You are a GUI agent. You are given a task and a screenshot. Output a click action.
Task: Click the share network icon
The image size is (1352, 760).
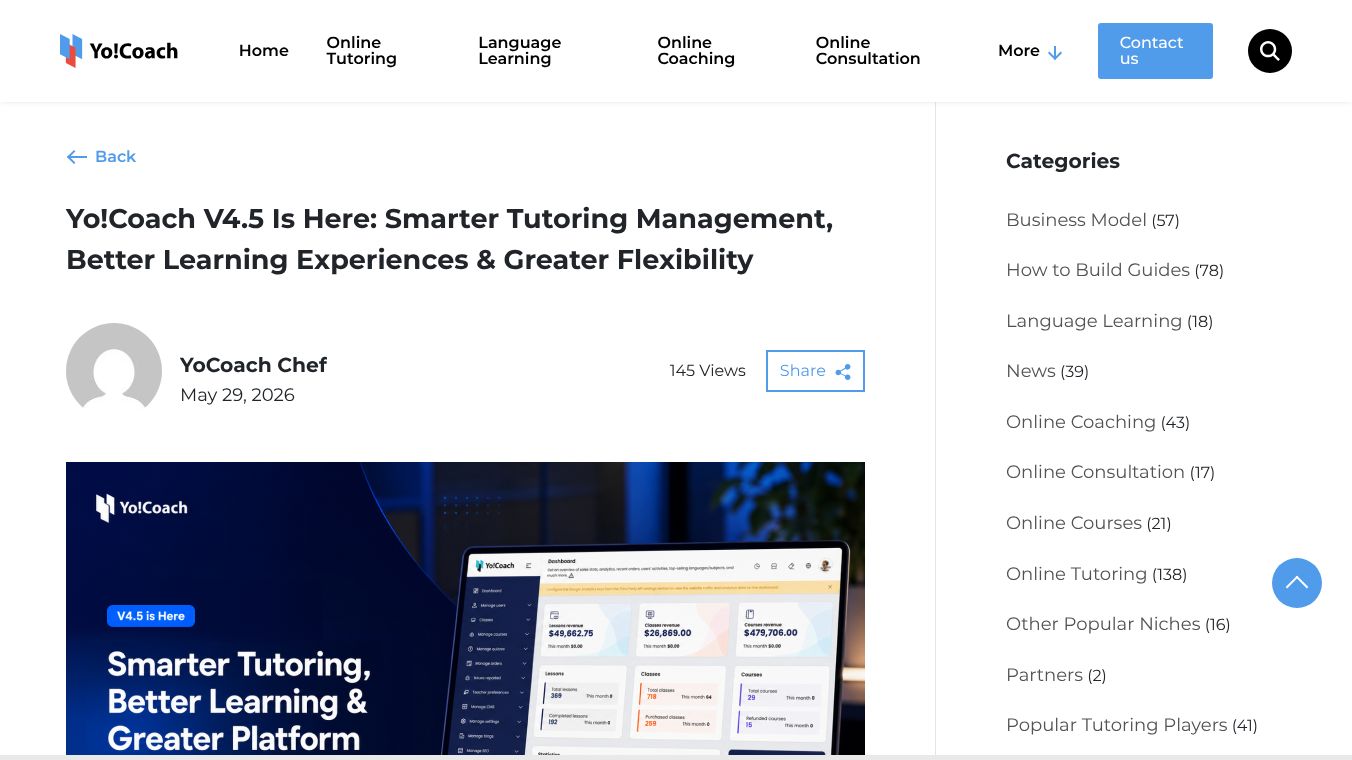[843, 372]
